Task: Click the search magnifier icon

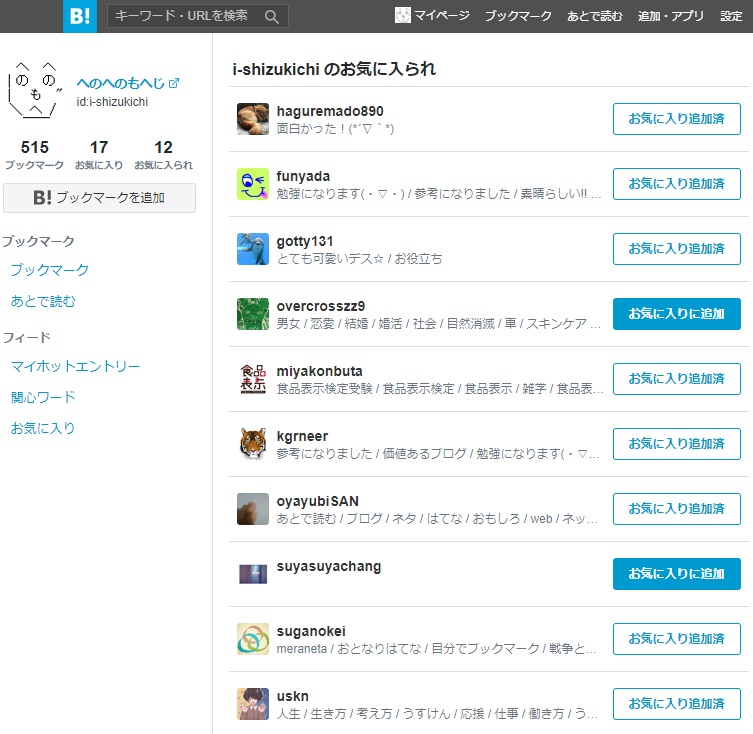Action: click(x=272, y=17)
